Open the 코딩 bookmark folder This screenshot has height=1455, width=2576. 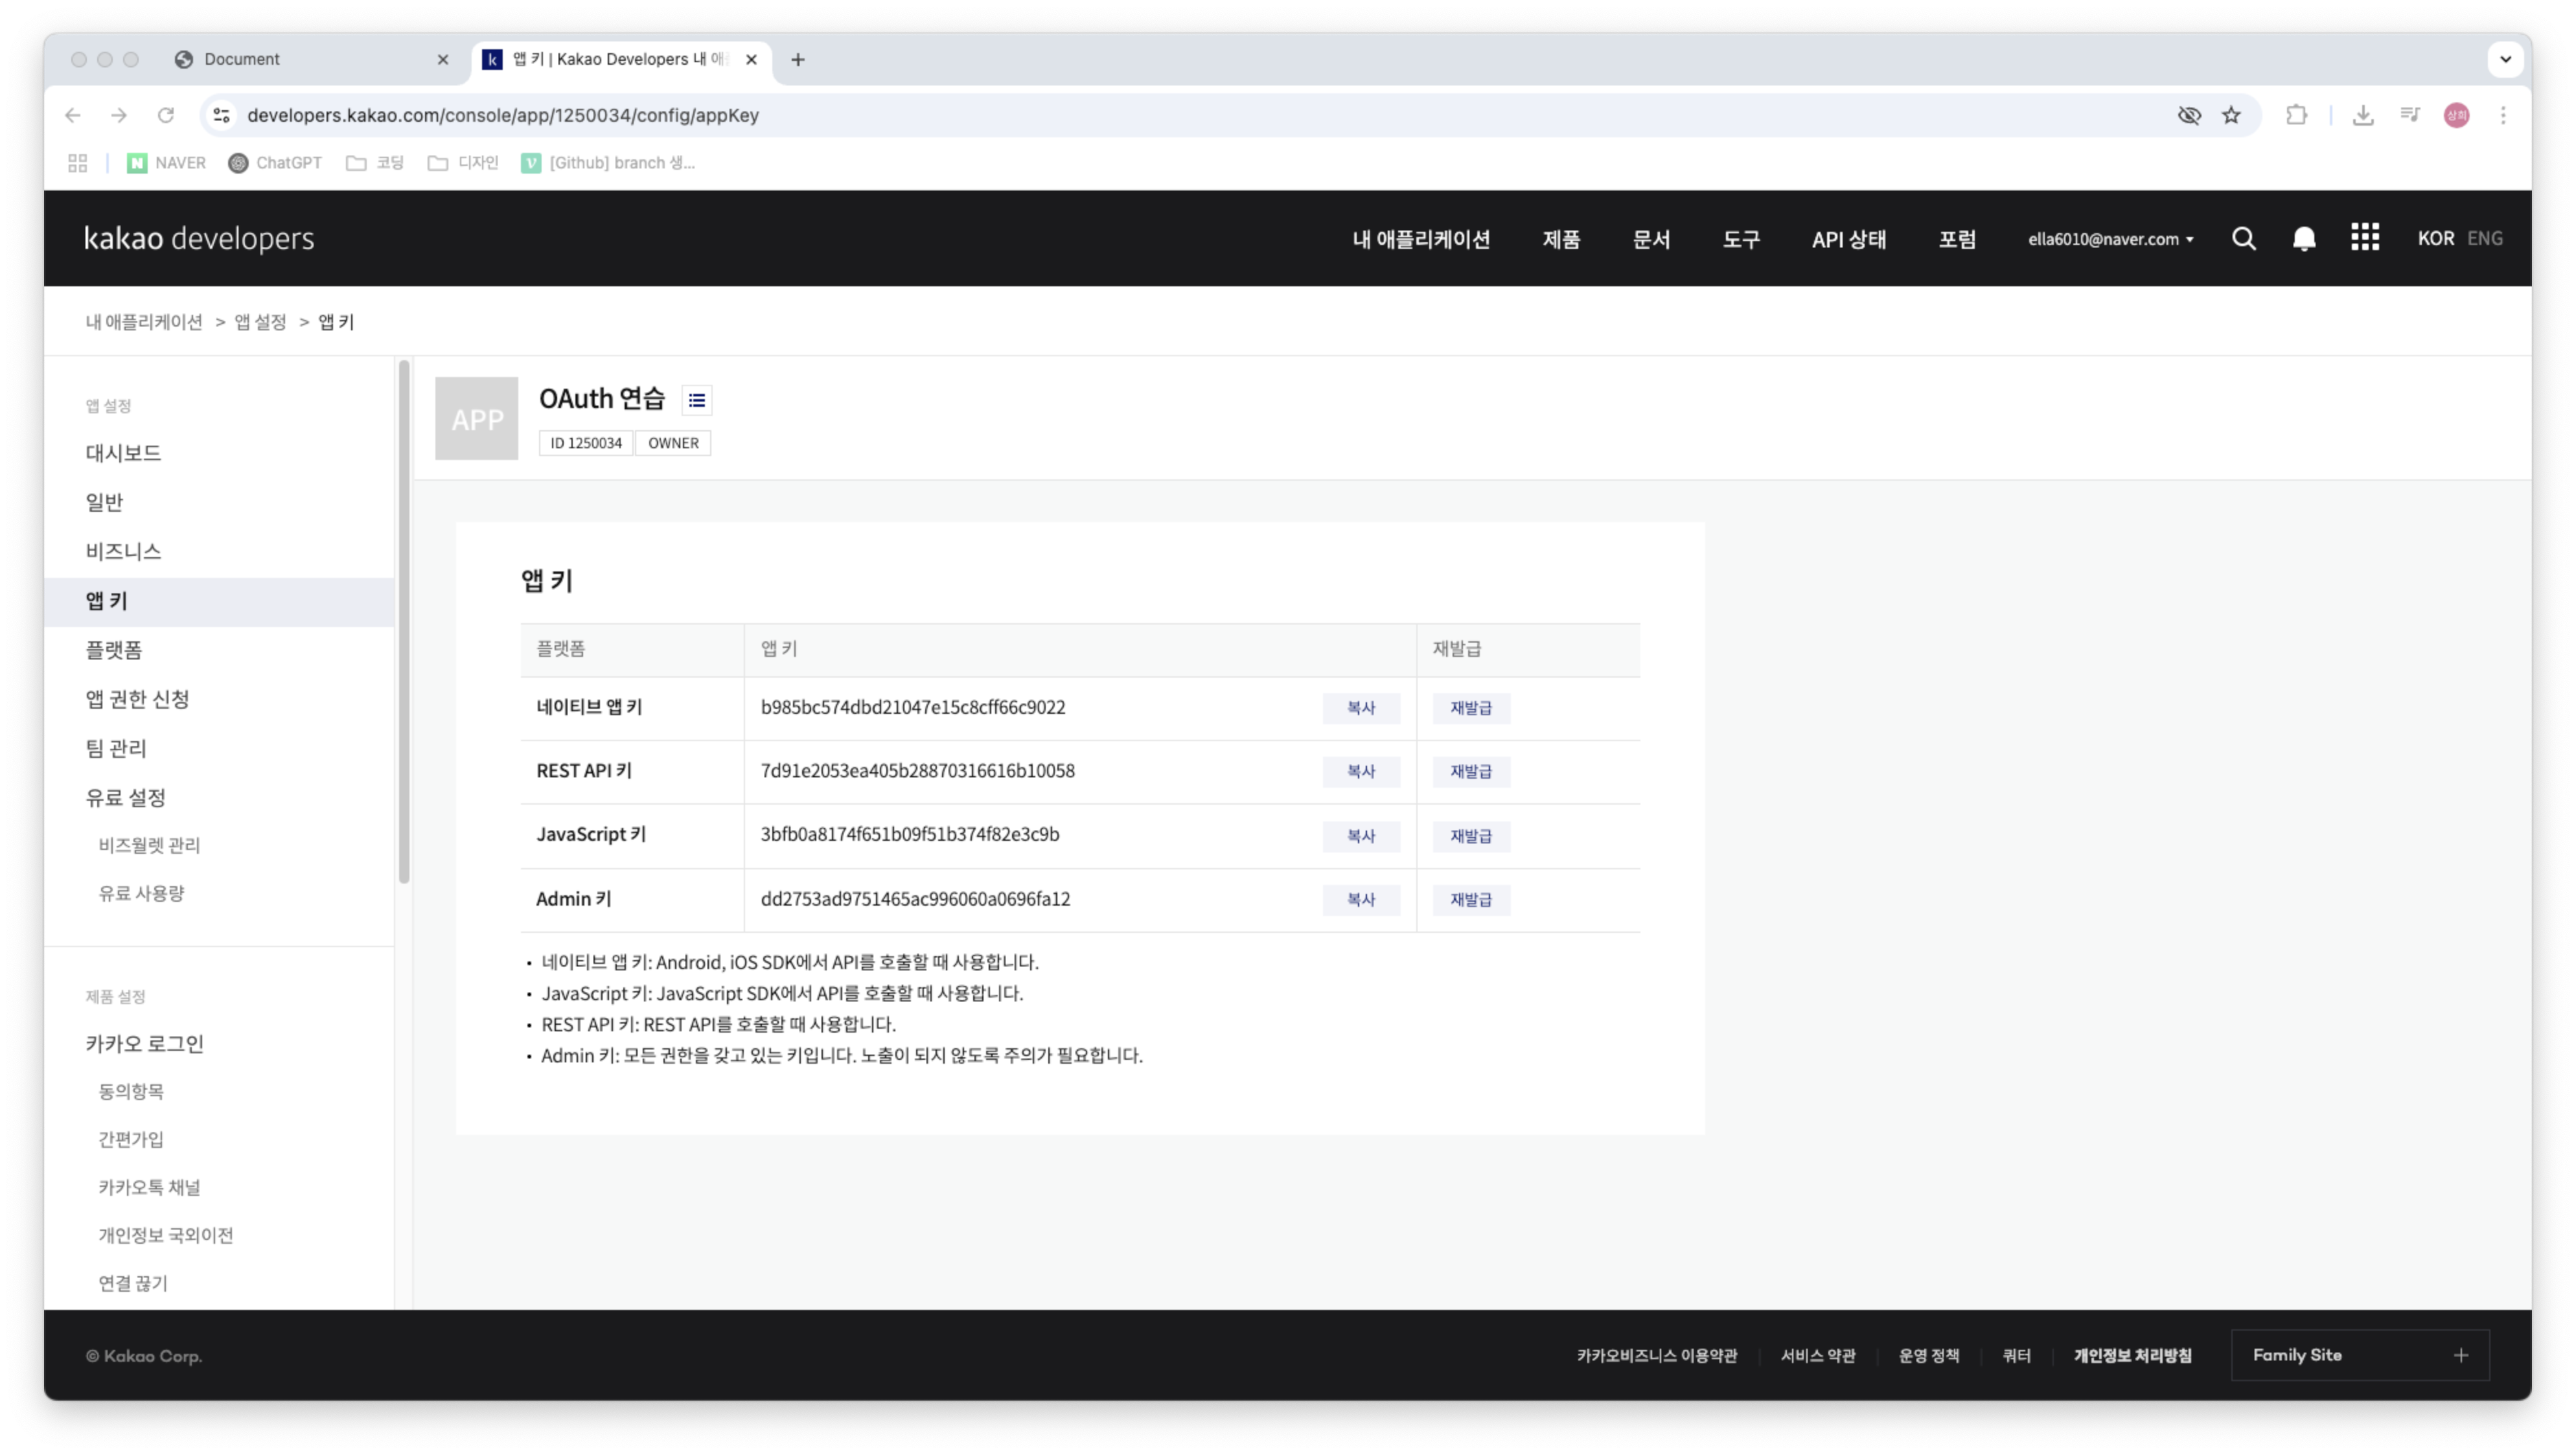coord(375,163)
